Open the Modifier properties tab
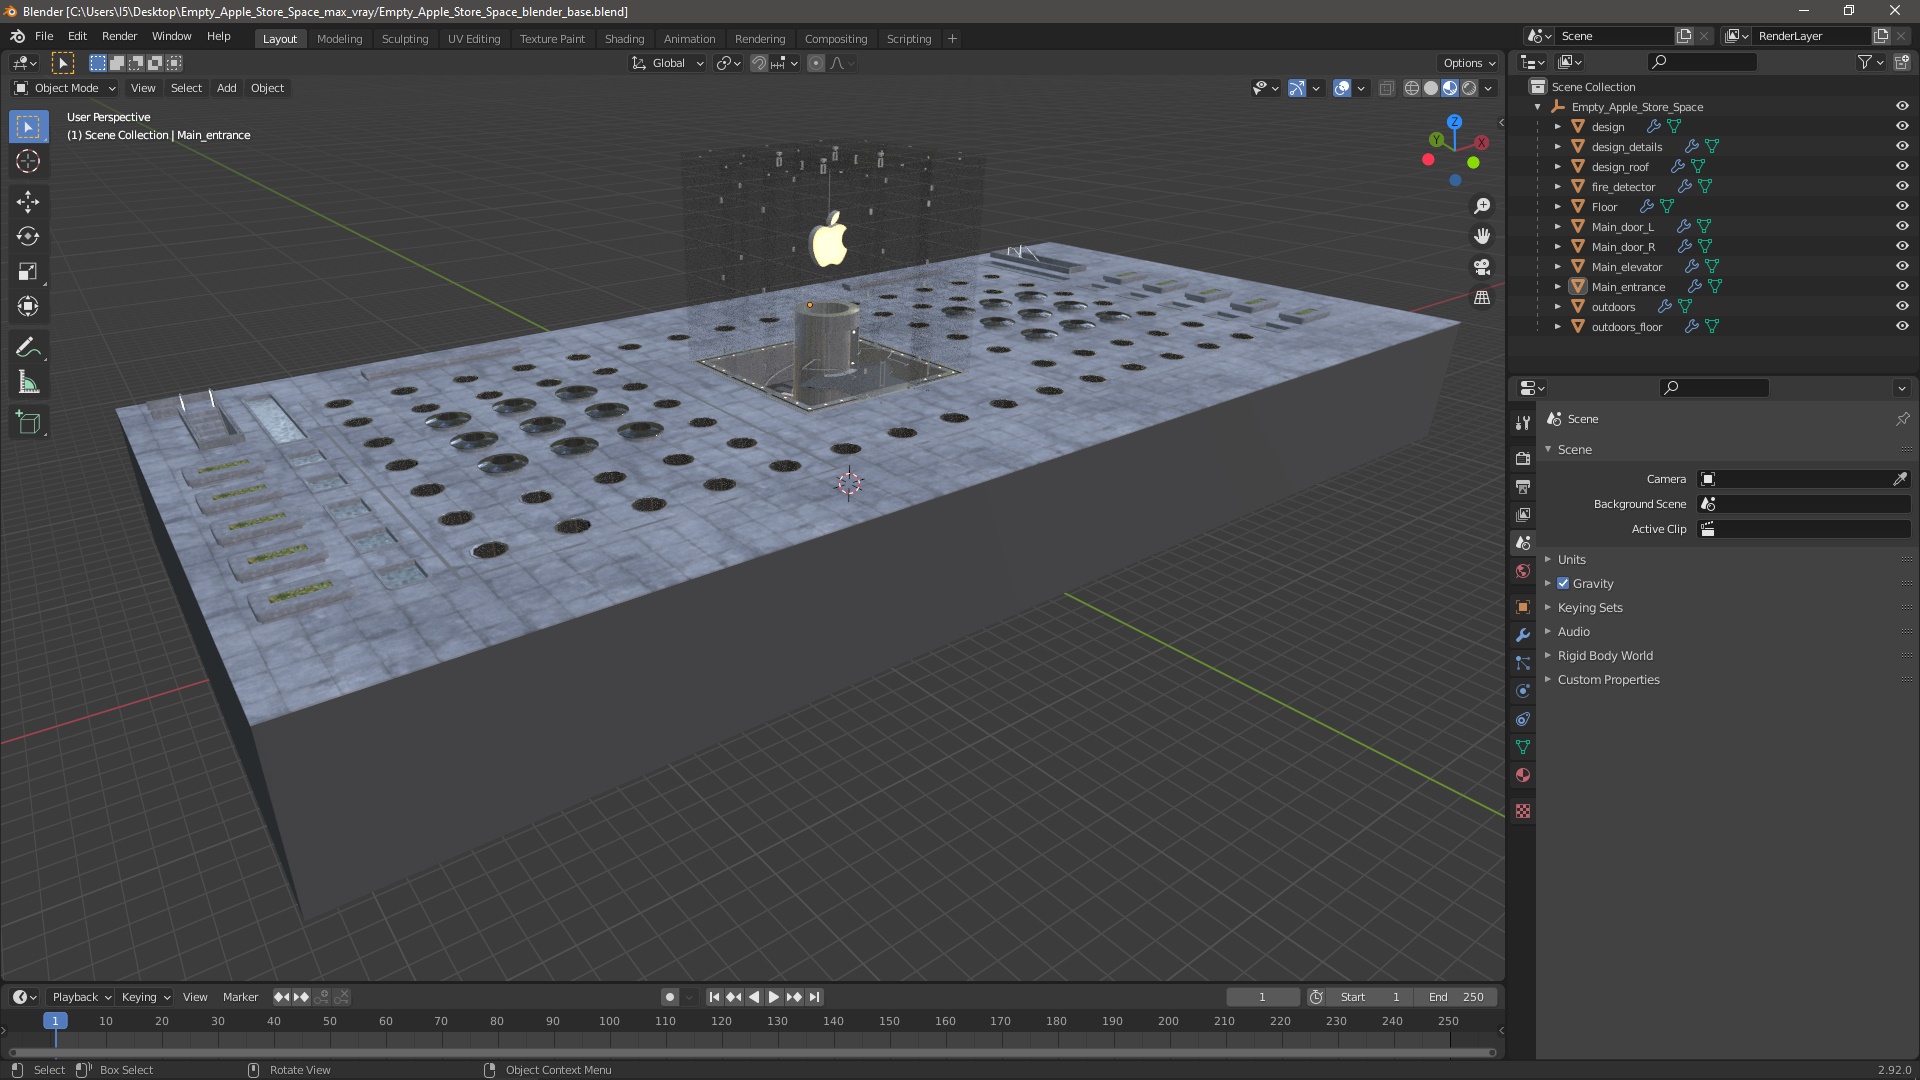This screenshot has height=1080, width=1920. (1523, 635)
